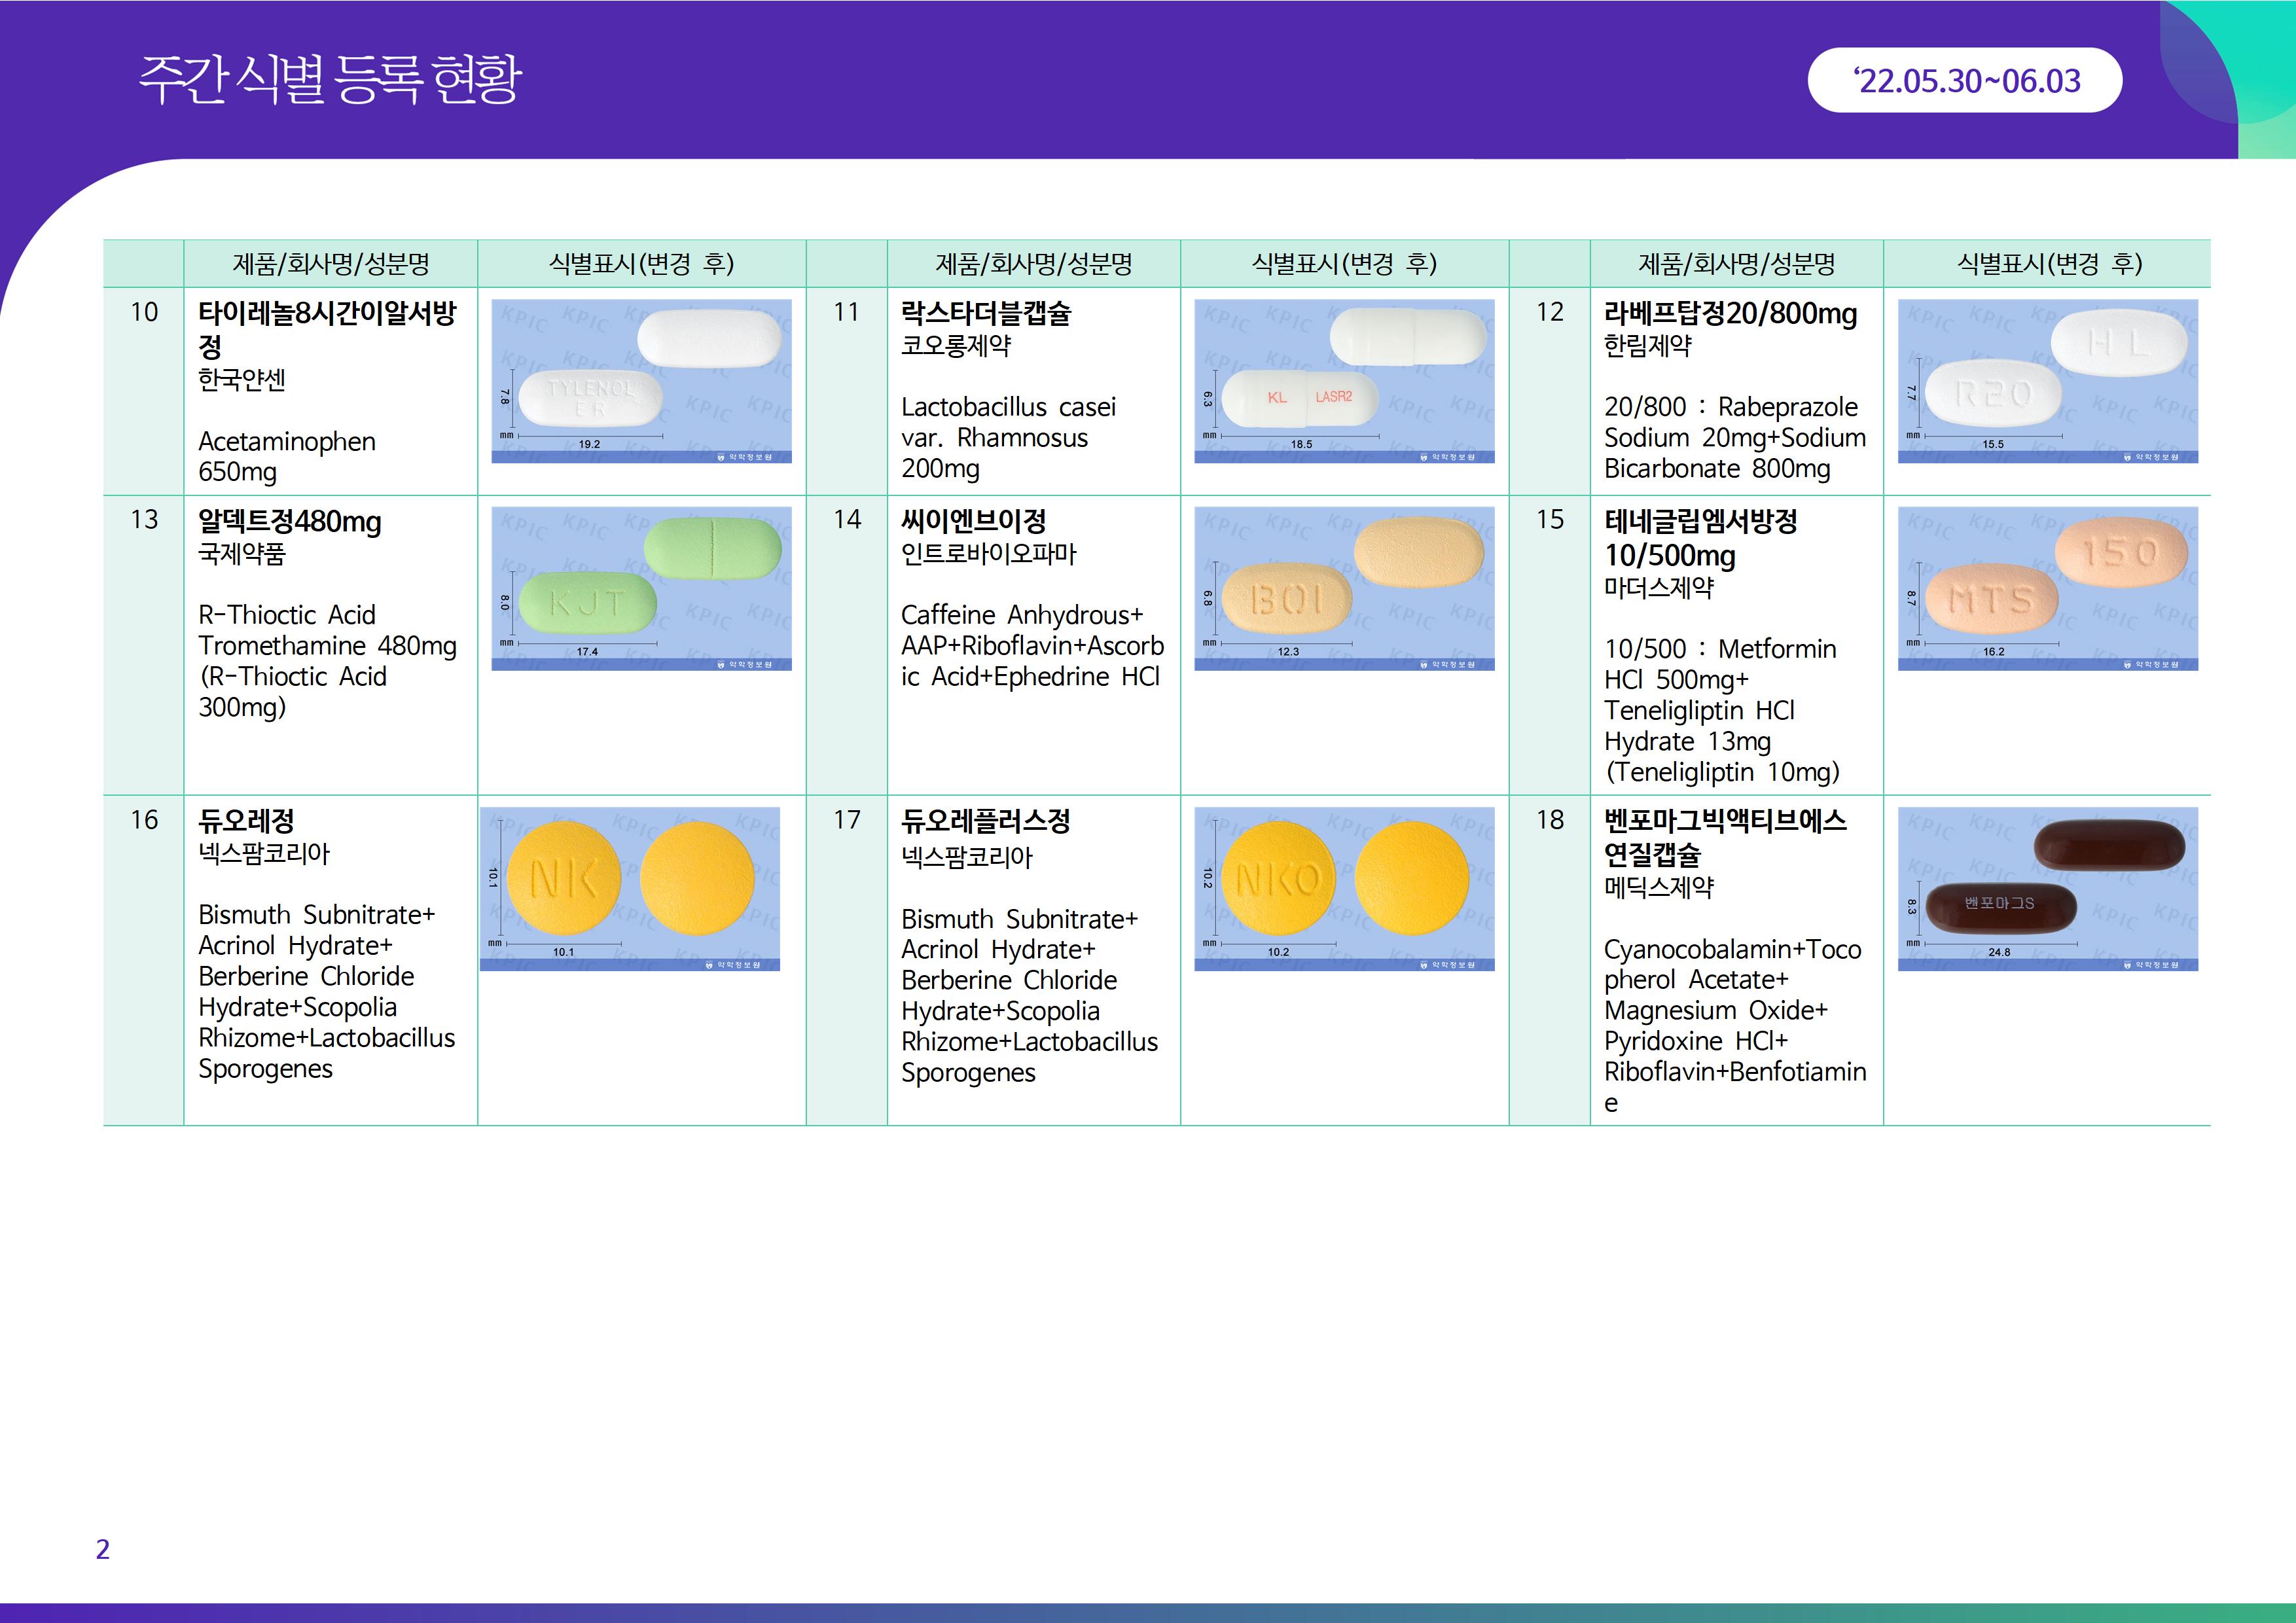Click the Tylenol ER pill image
2296x1623 pixels.
point(641,381)
